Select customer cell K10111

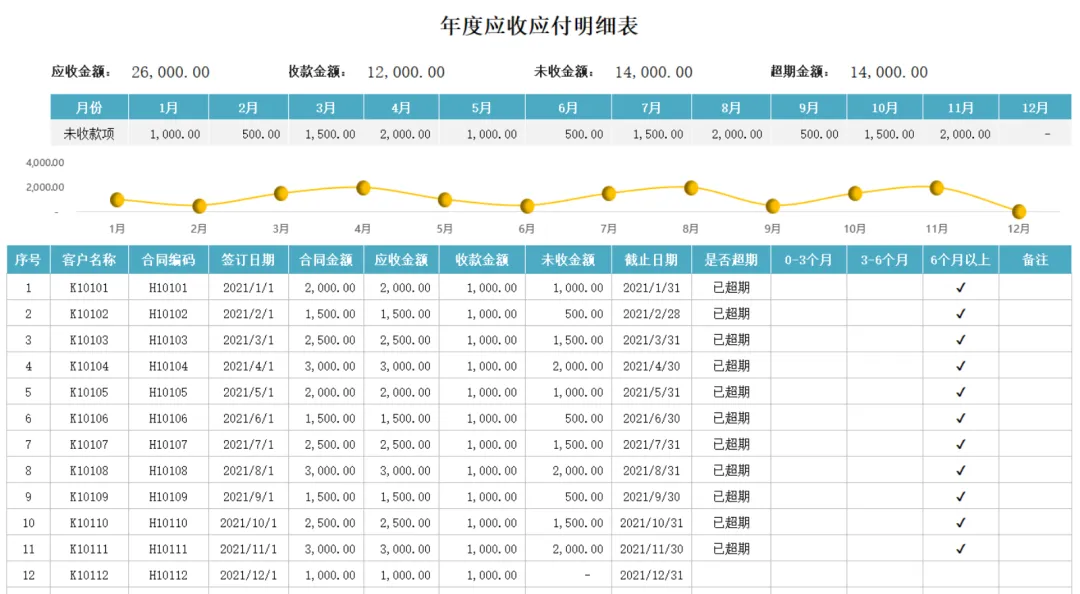(x=89, y=550)
